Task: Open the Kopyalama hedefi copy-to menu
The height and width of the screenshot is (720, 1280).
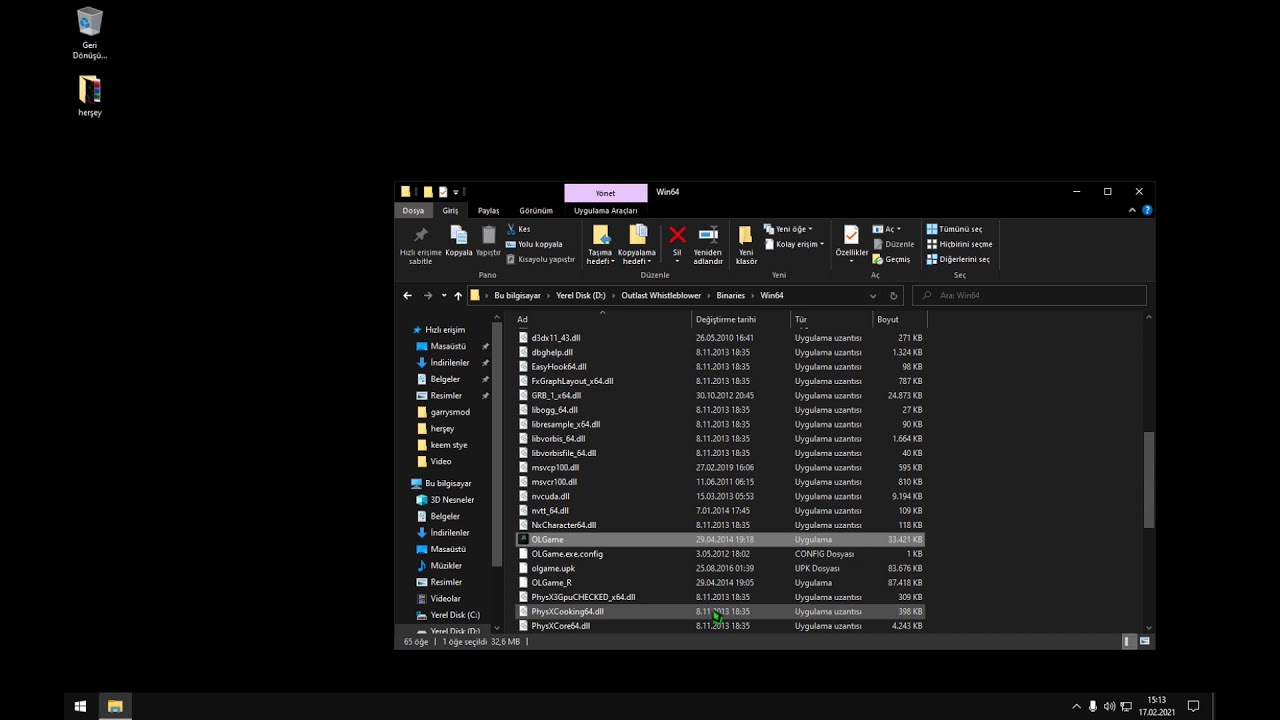Action: (637, 245)
